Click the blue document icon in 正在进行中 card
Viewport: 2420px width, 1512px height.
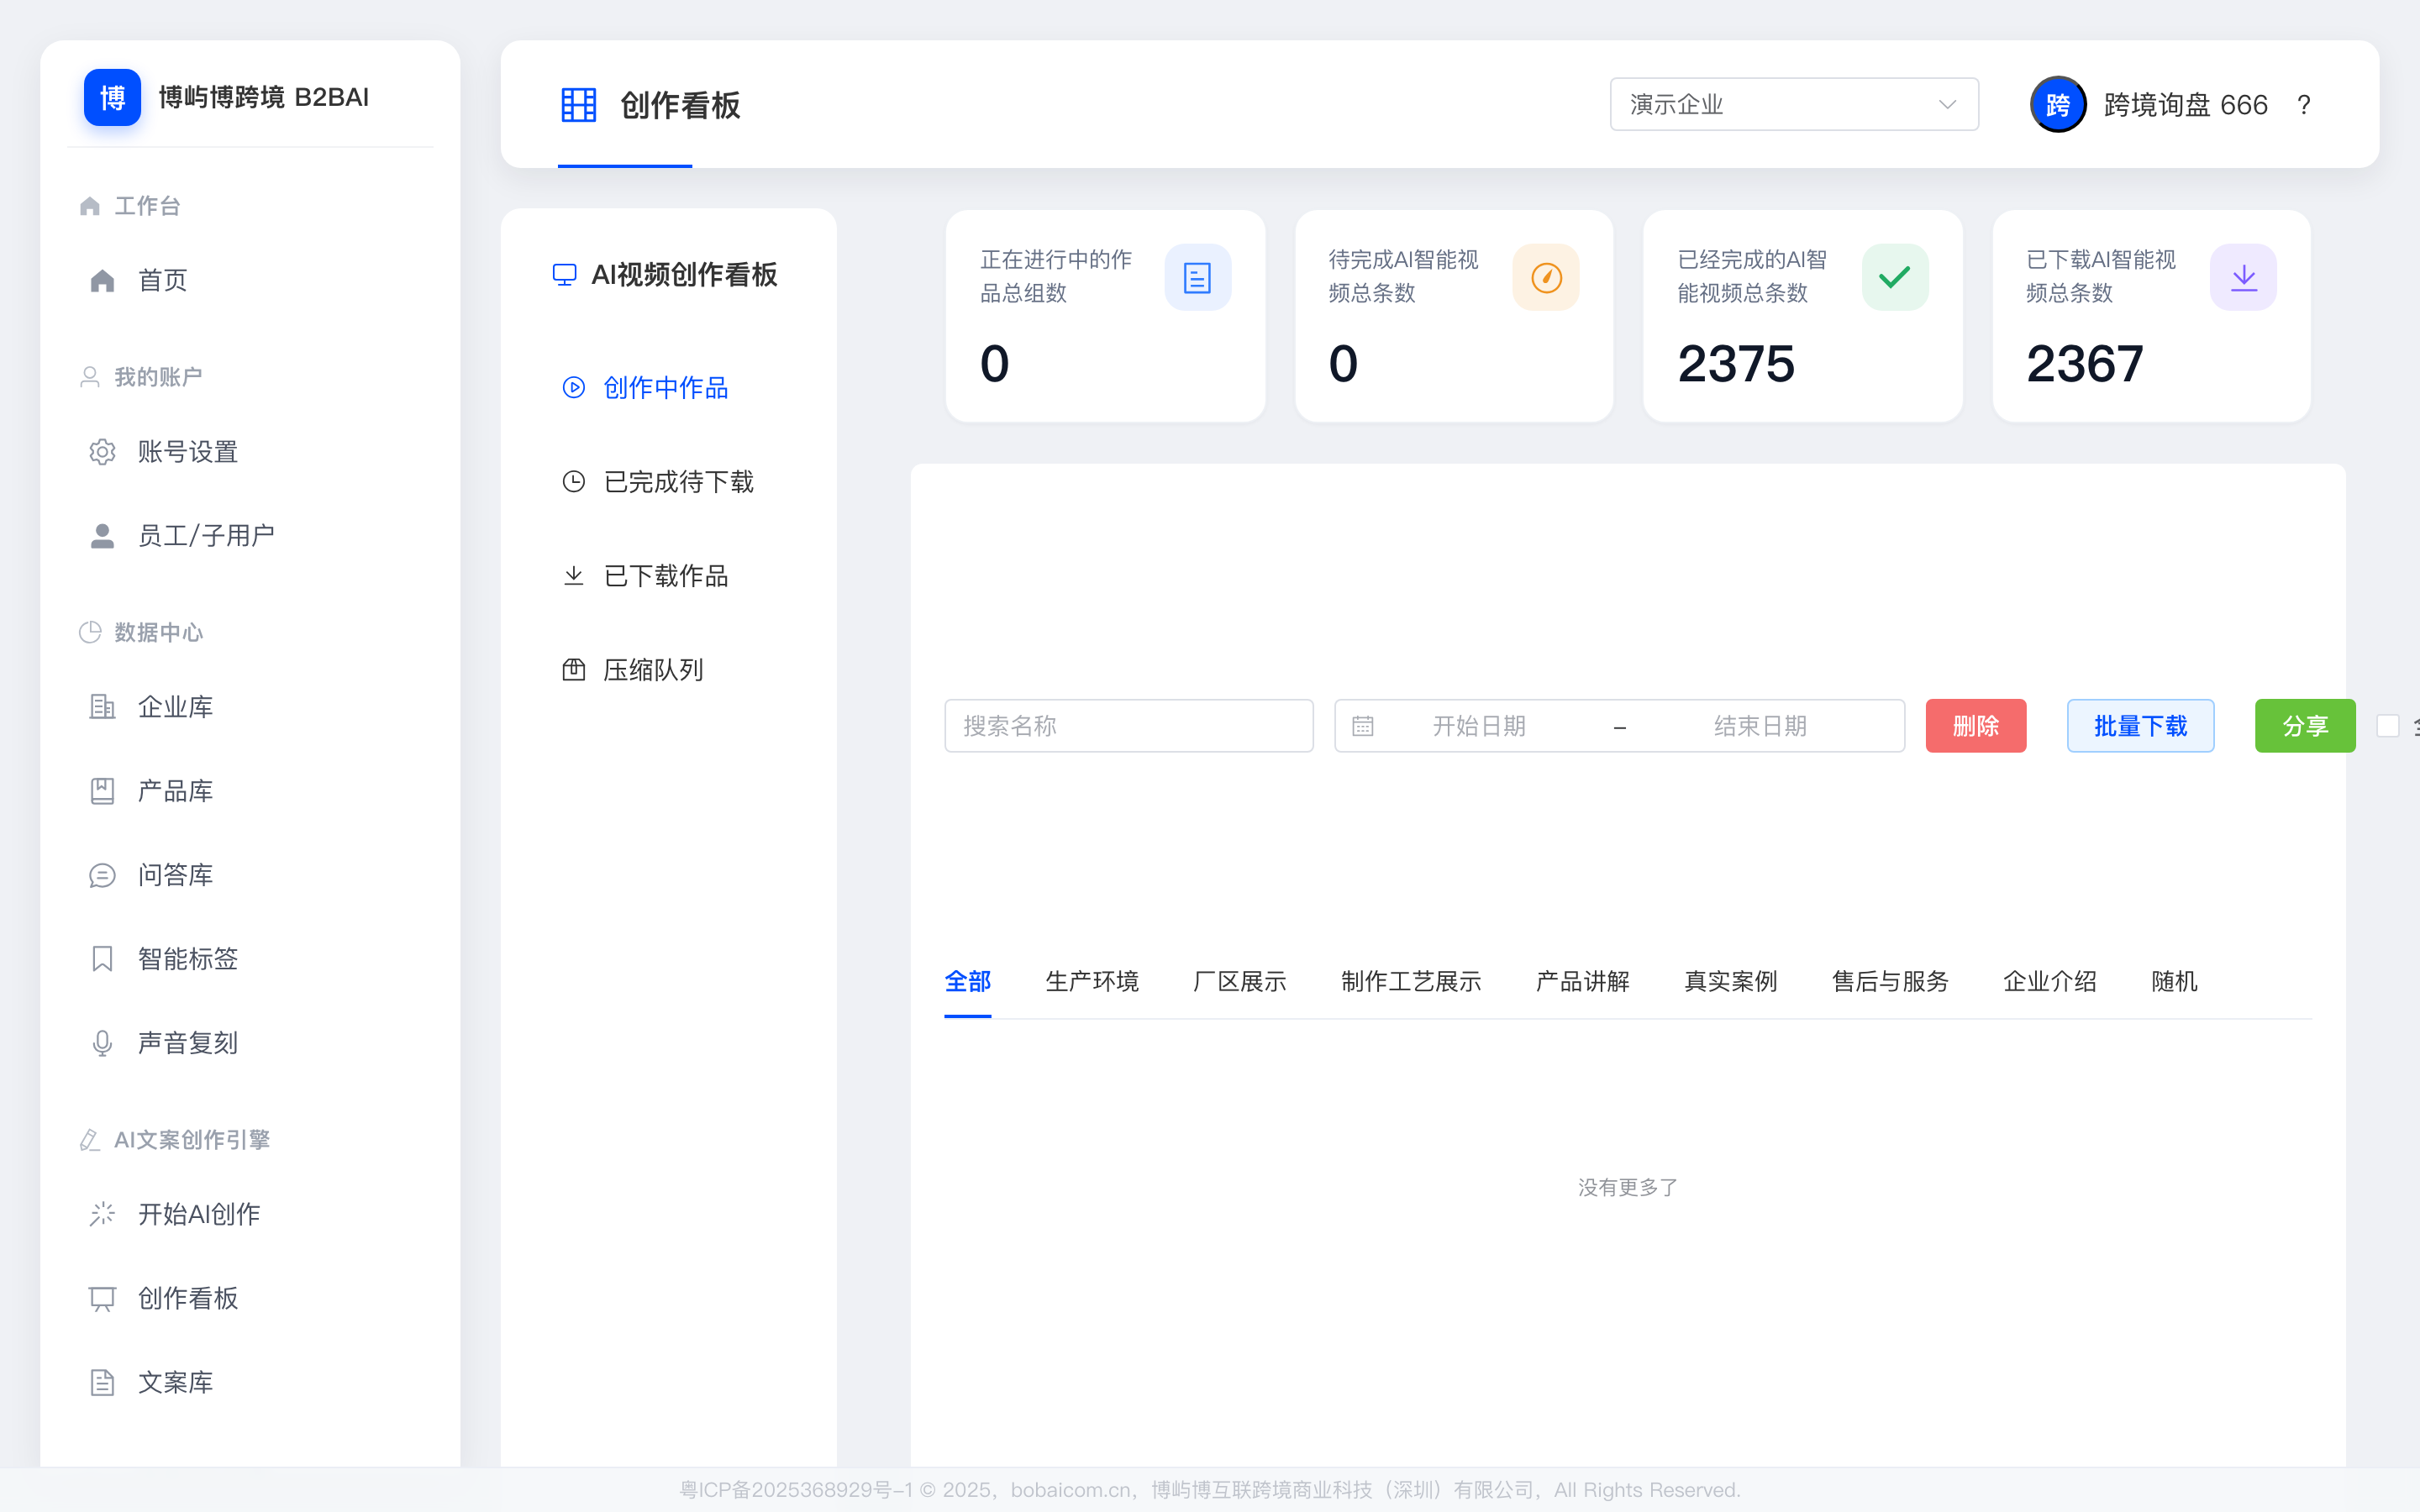1197,277
